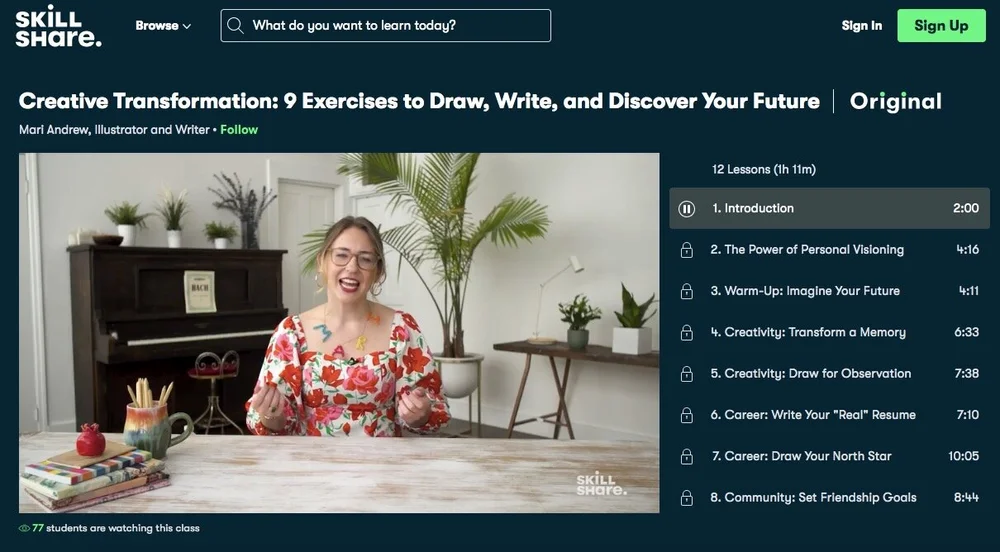The width and height of the screenshot is (1000, 552).
Task: Pause the Introduction lesson icon
Action: click(686, 208)
